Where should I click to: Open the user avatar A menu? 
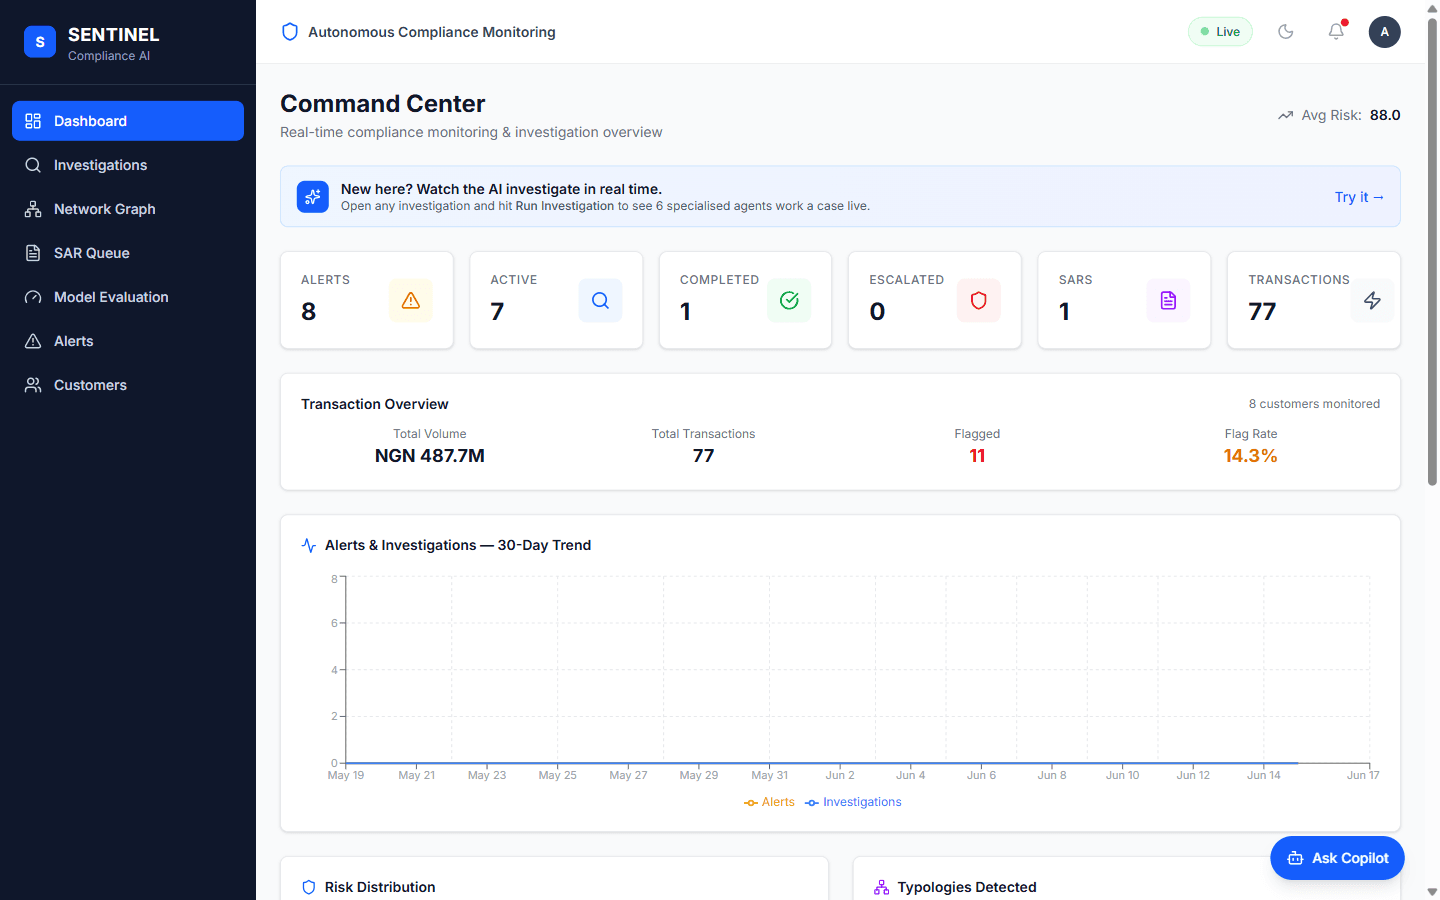pos(1384,32)
